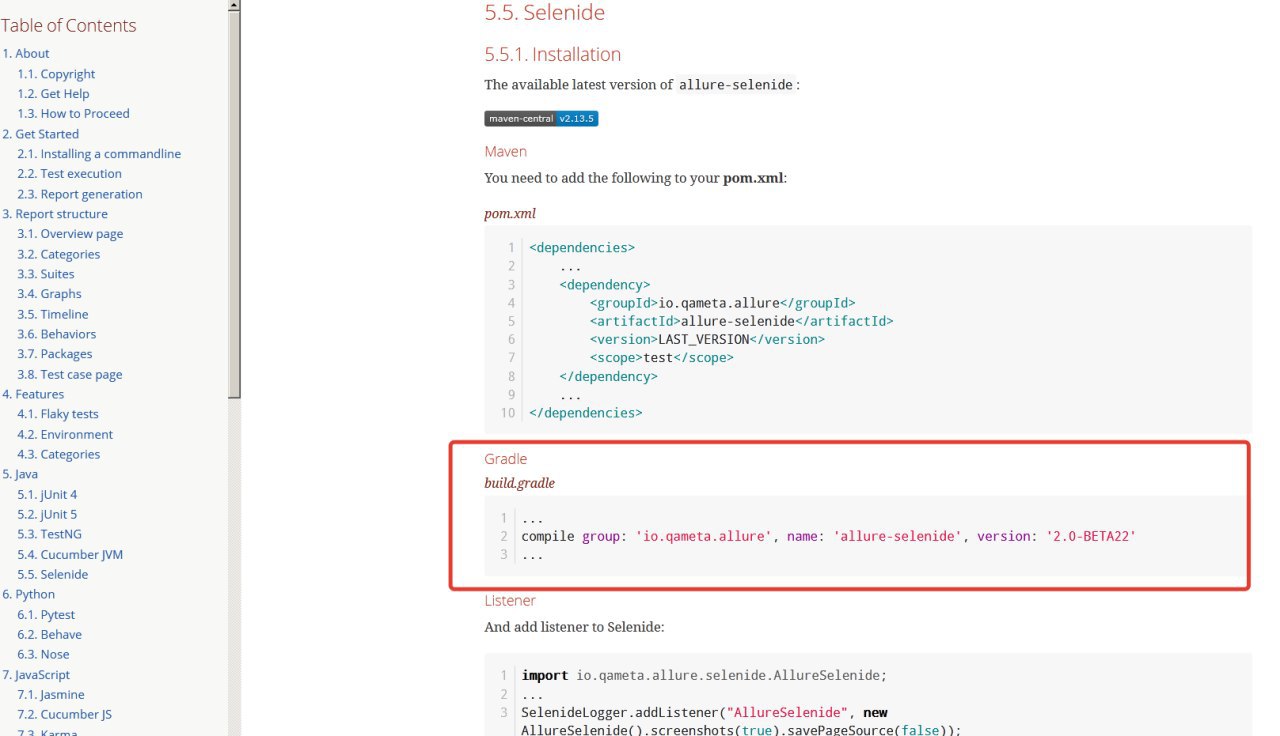Go to '2.1. Installing a commandline'
This screenshot has width=1280, height=736.
(99, 154)
